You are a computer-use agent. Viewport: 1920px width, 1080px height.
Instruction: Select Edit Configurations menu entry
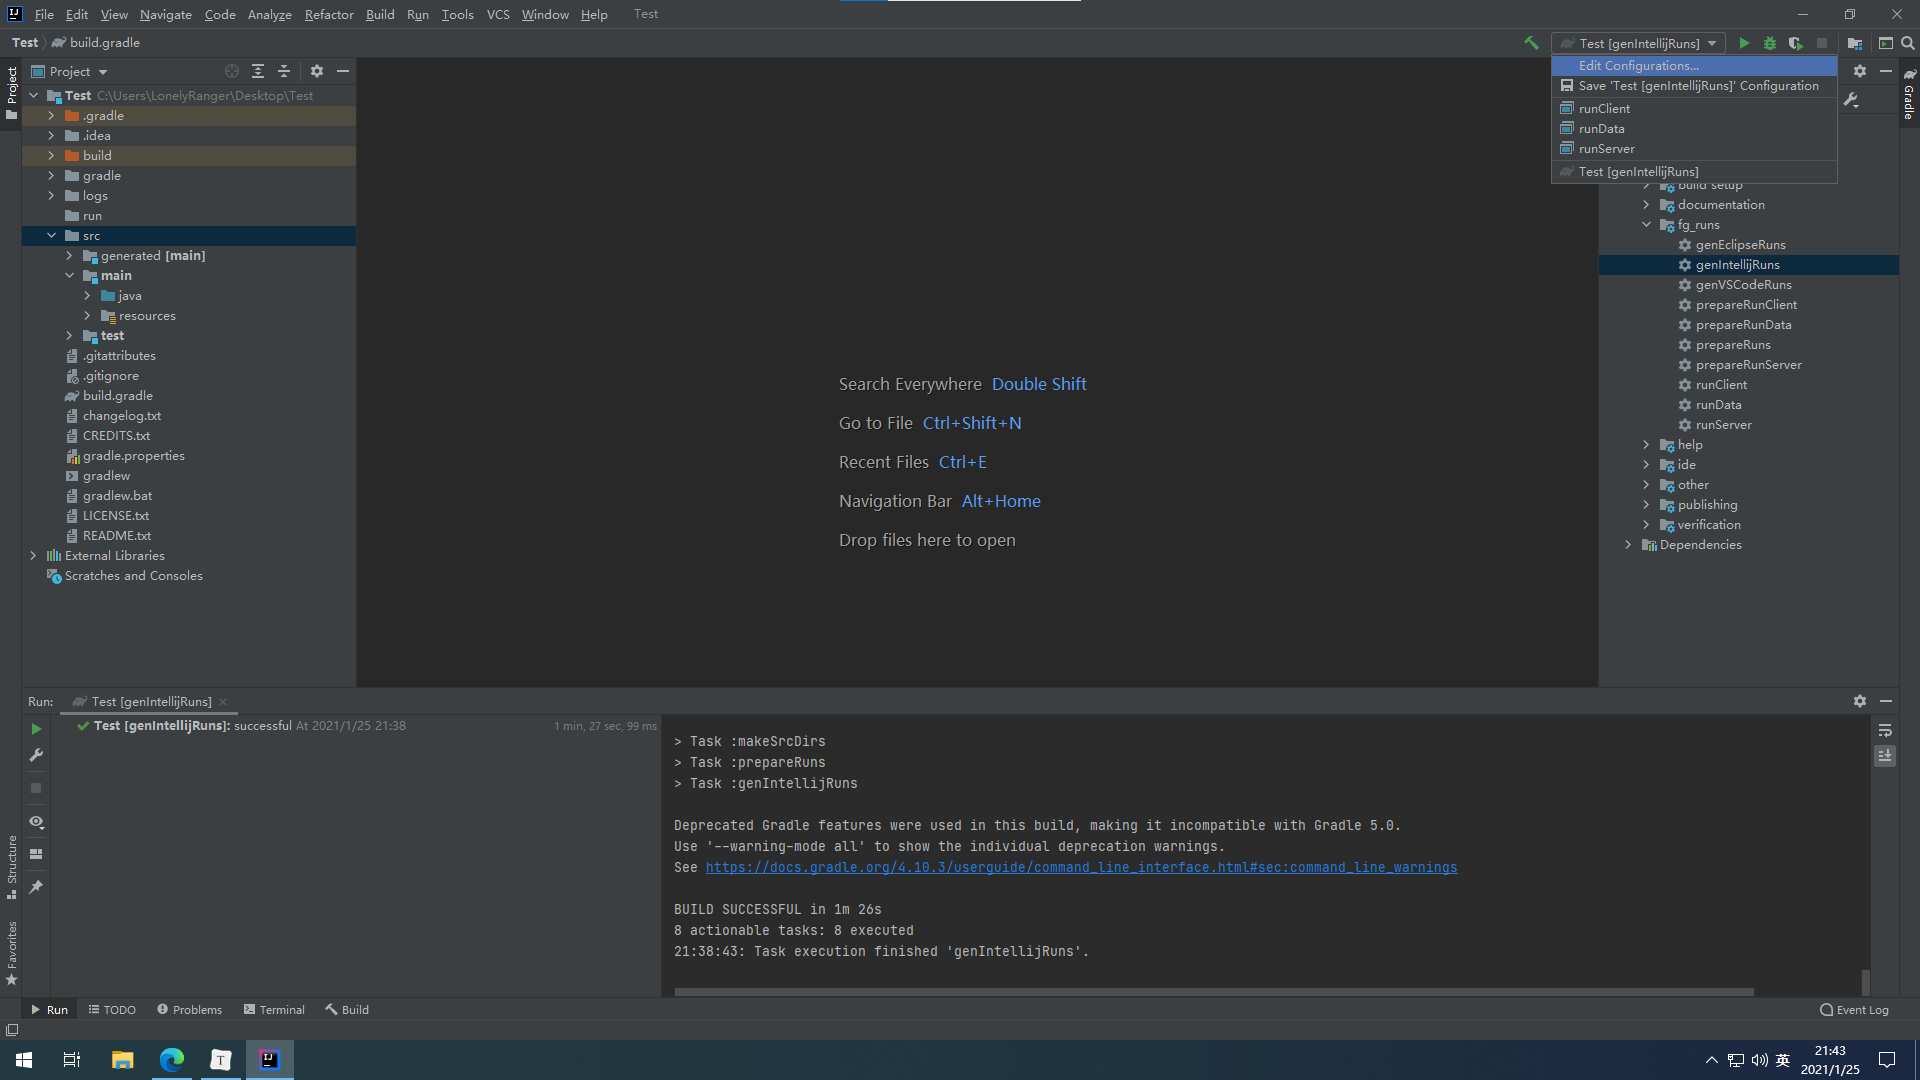pyautogui.click(x=1638, y=66)
